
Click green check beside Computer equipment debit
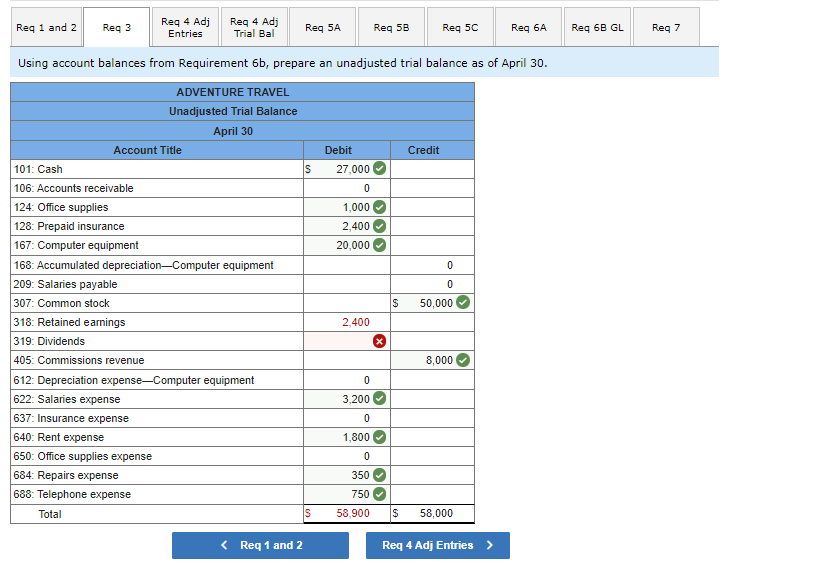click(380, 245)
